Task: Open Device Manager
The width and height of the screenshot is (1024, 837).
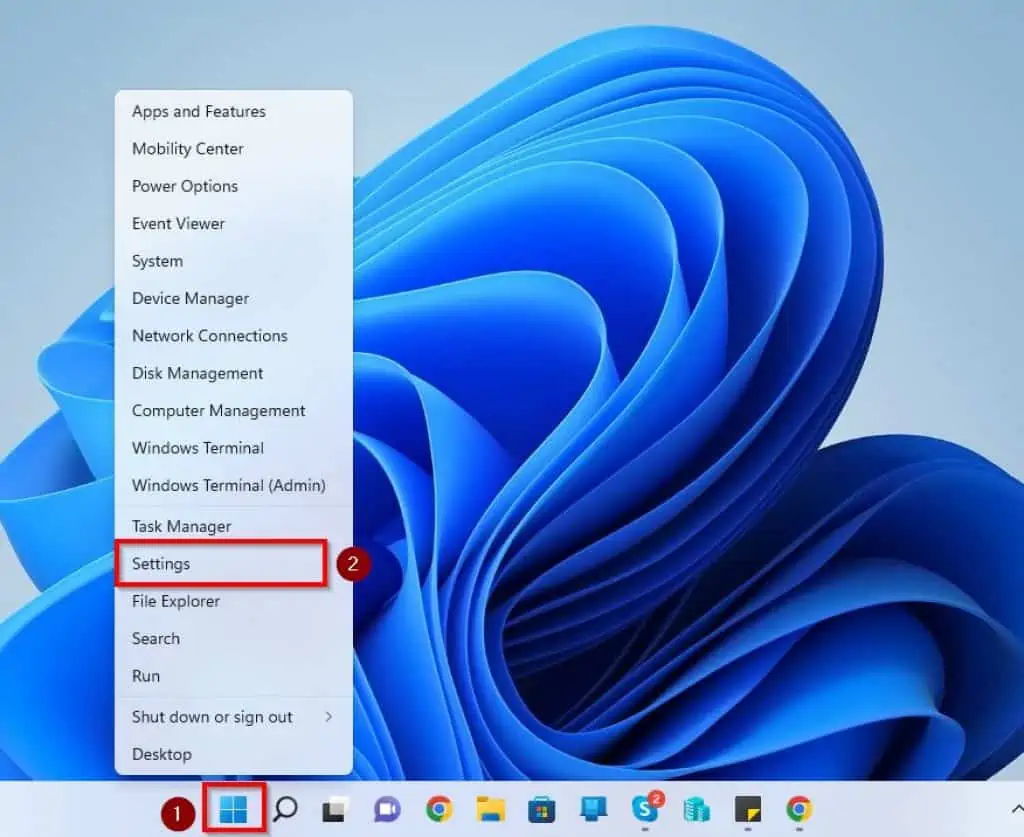Action: [x=190, y=298]
